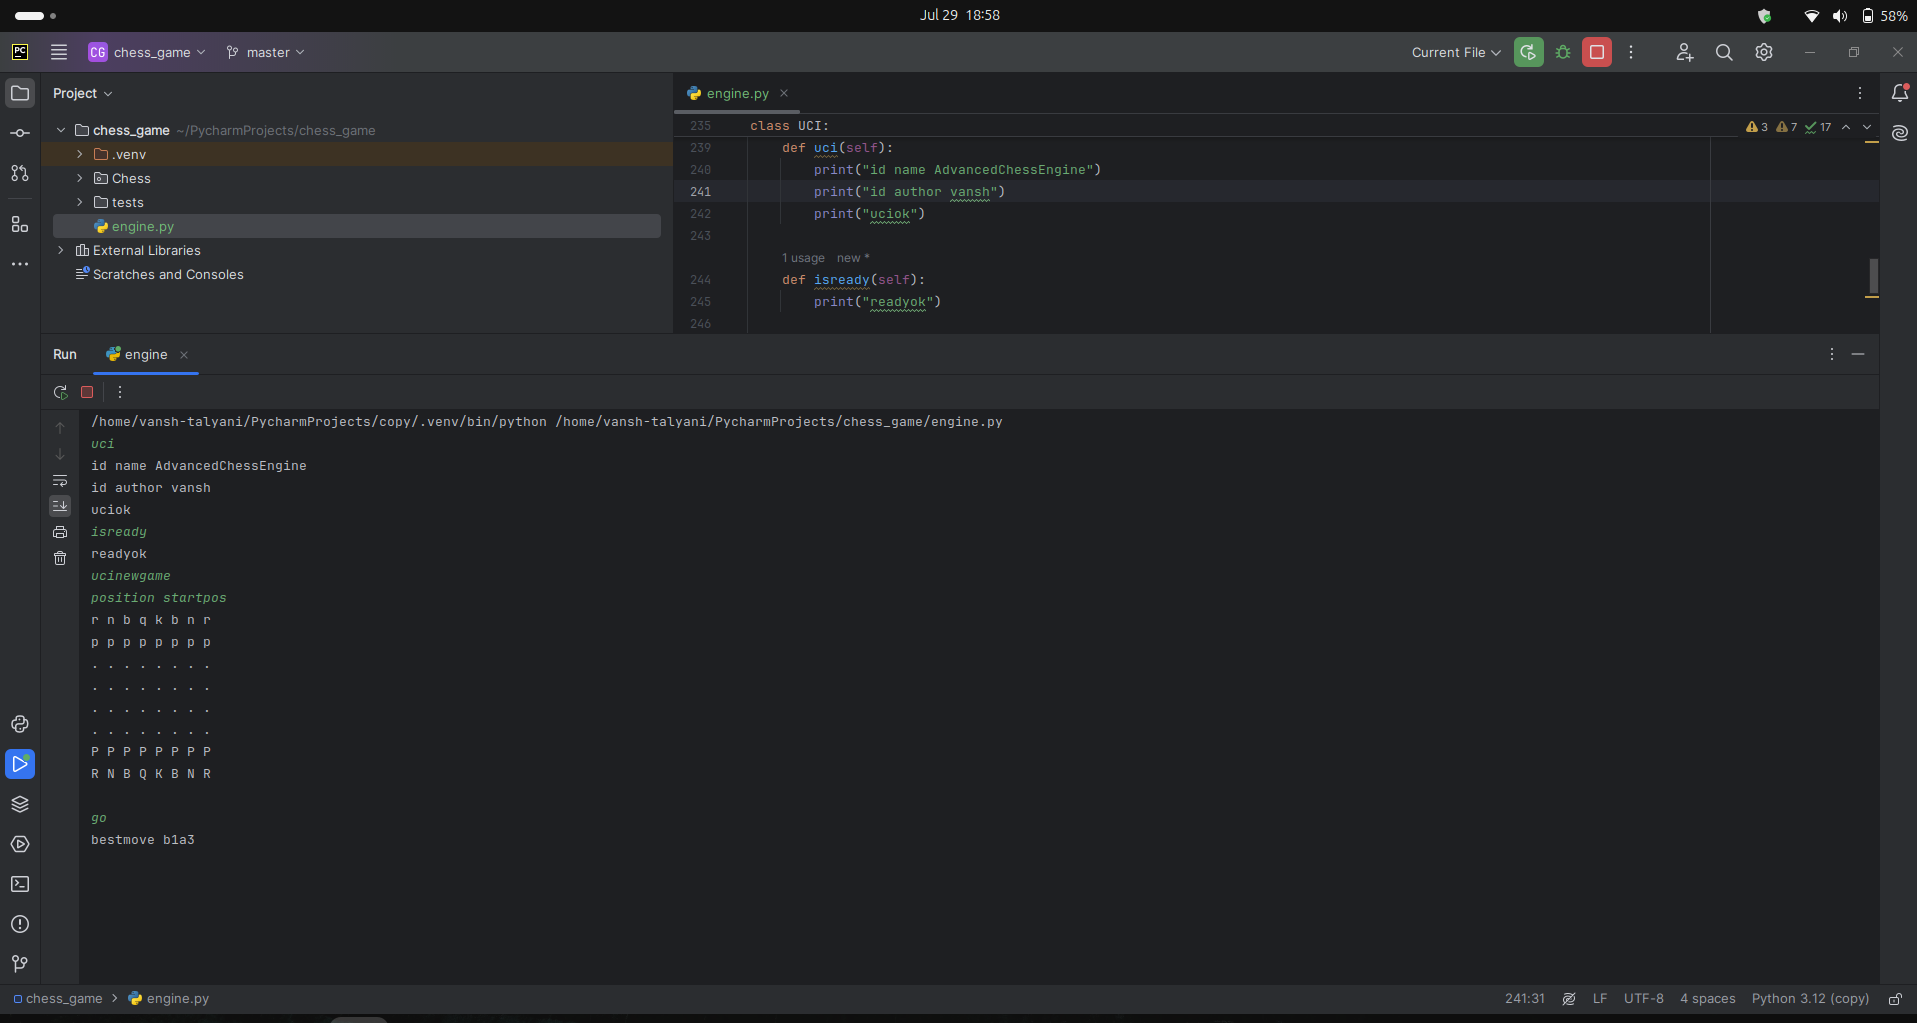Open Search Everywhere magnifier icon

(x=1724, y=52)
